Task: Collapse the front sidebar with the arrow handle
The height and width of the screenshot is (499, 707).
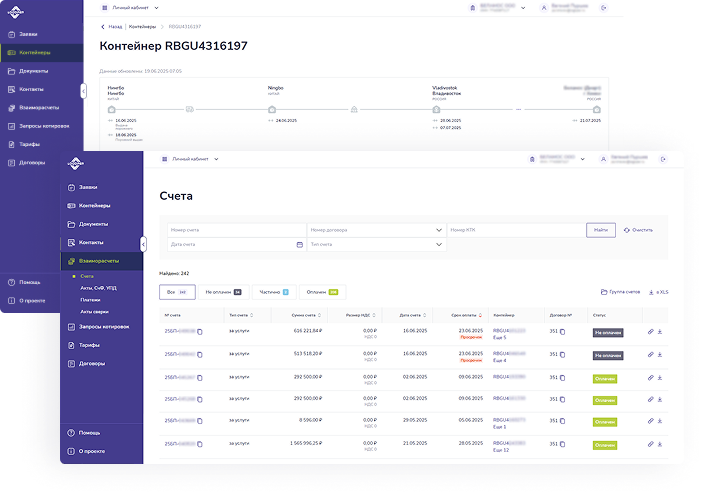Action: click(x=143, y=244)
